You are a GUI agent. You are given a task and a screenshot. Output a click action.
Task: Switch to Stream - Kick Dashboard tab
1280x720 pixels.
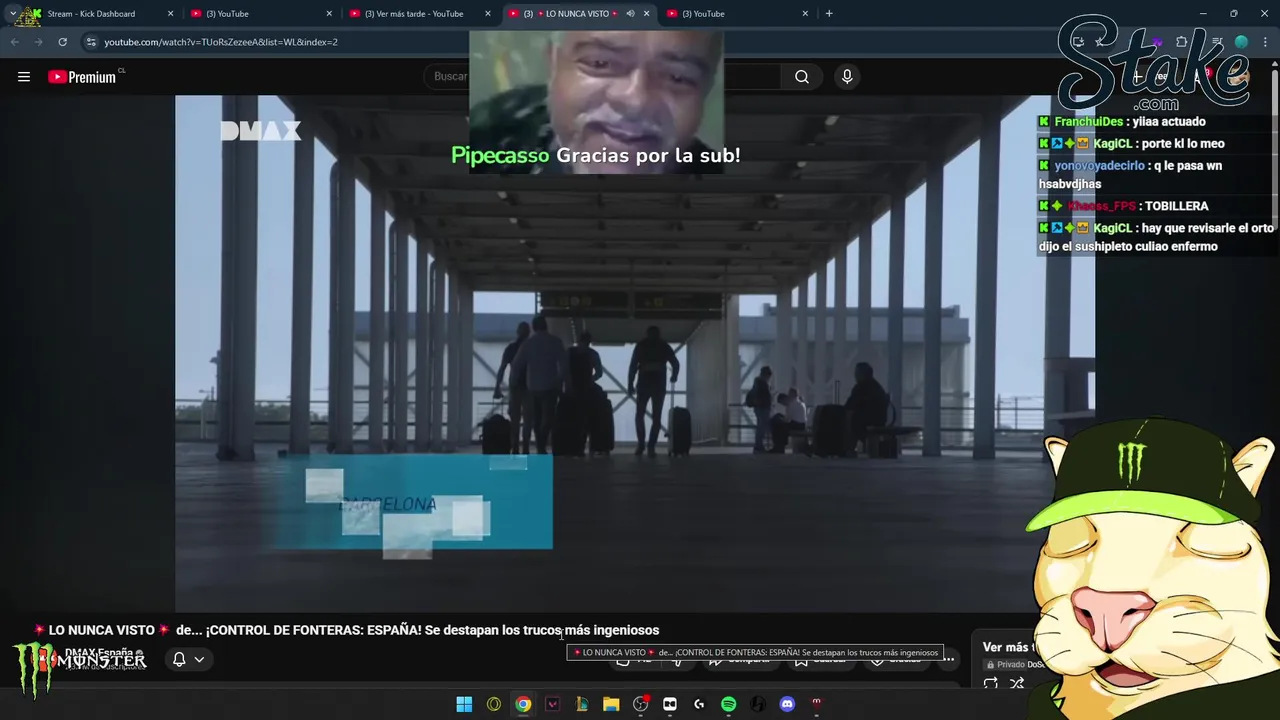click(x=100, y=14)
